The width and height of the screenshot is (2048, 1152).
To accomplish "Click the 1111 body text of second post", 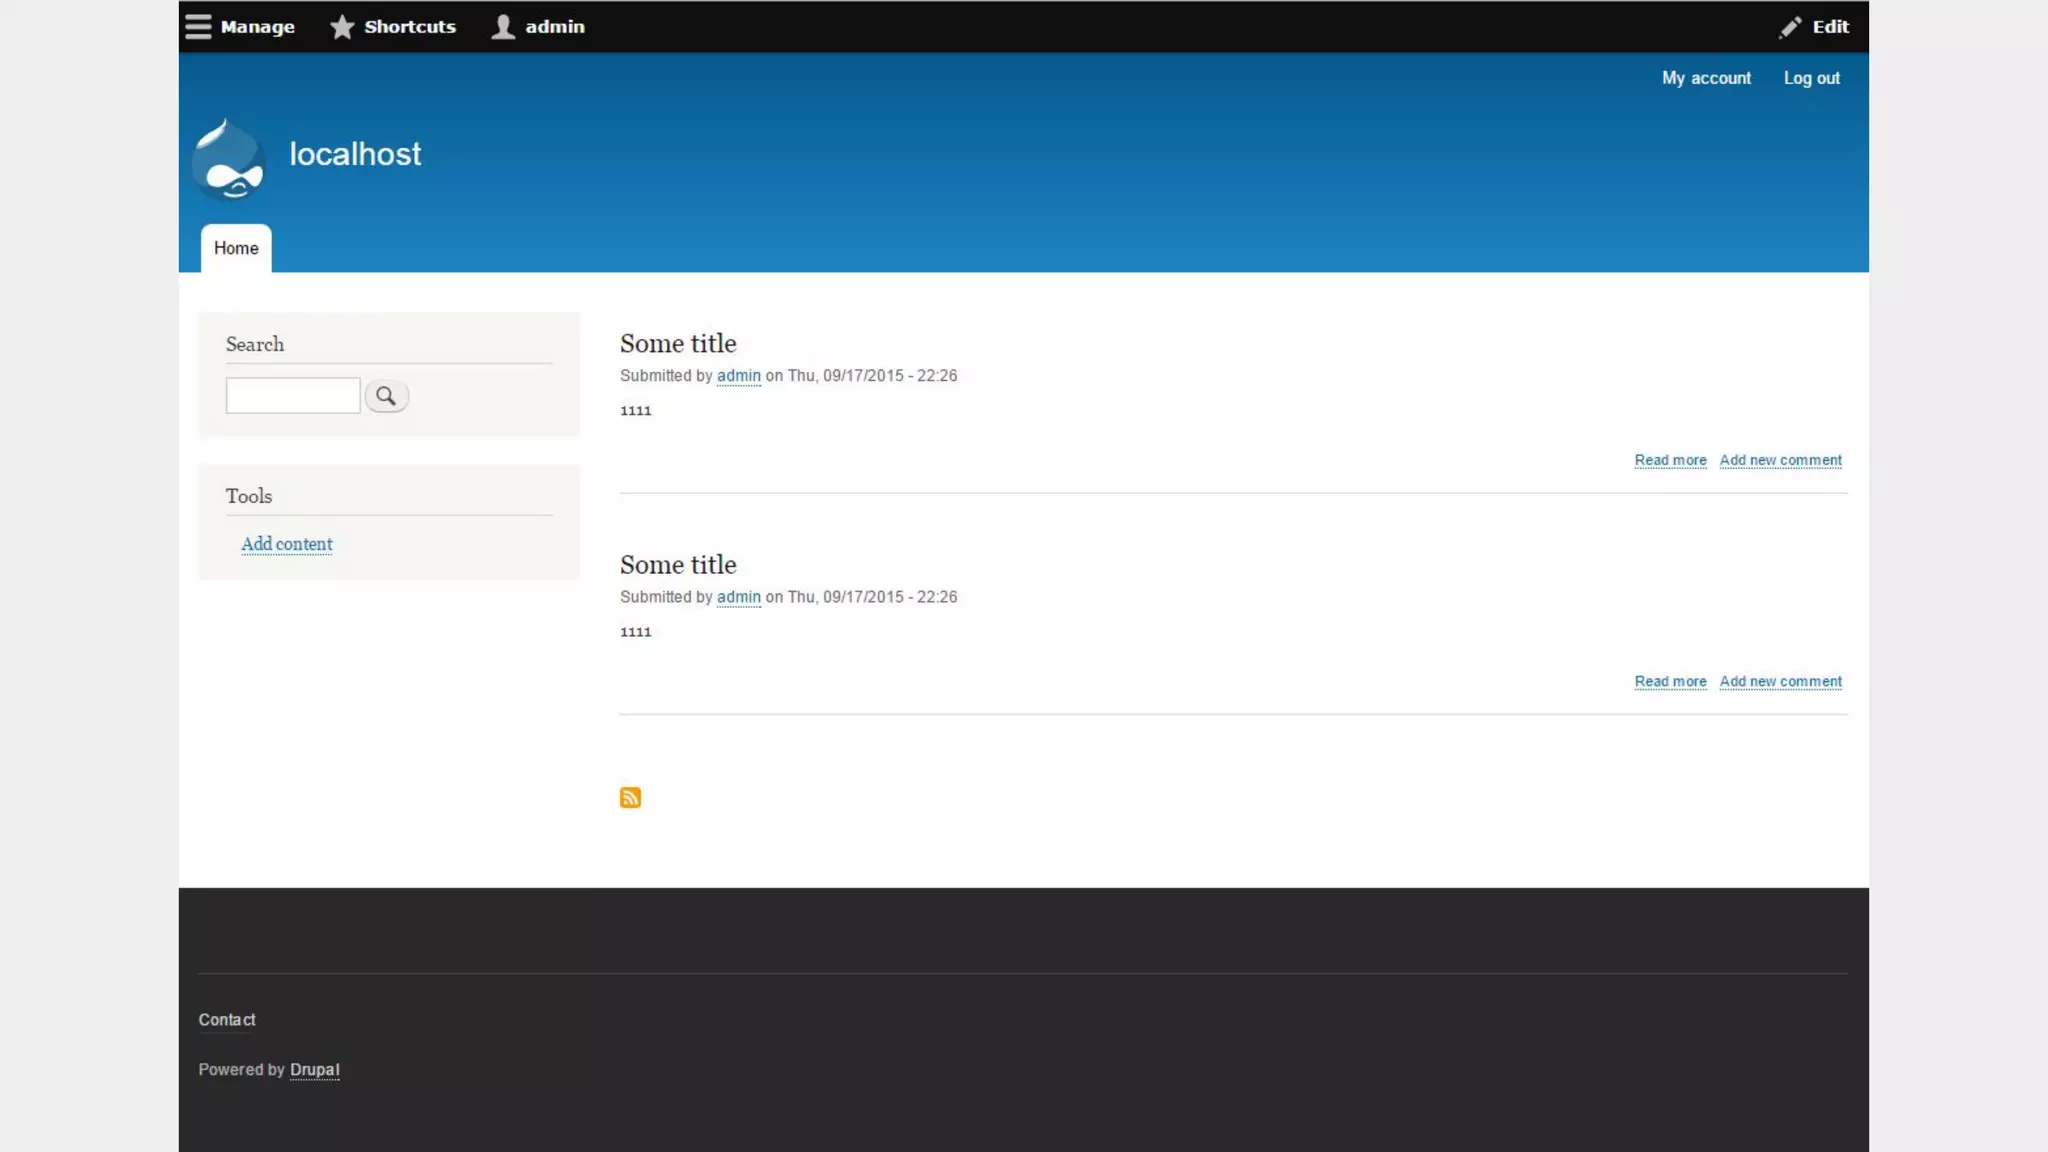I will [636, 632].
